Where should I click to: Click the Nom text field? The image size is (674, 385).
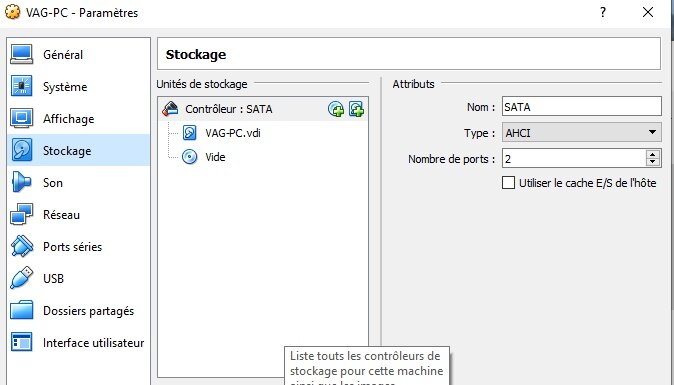click(582, 107)
